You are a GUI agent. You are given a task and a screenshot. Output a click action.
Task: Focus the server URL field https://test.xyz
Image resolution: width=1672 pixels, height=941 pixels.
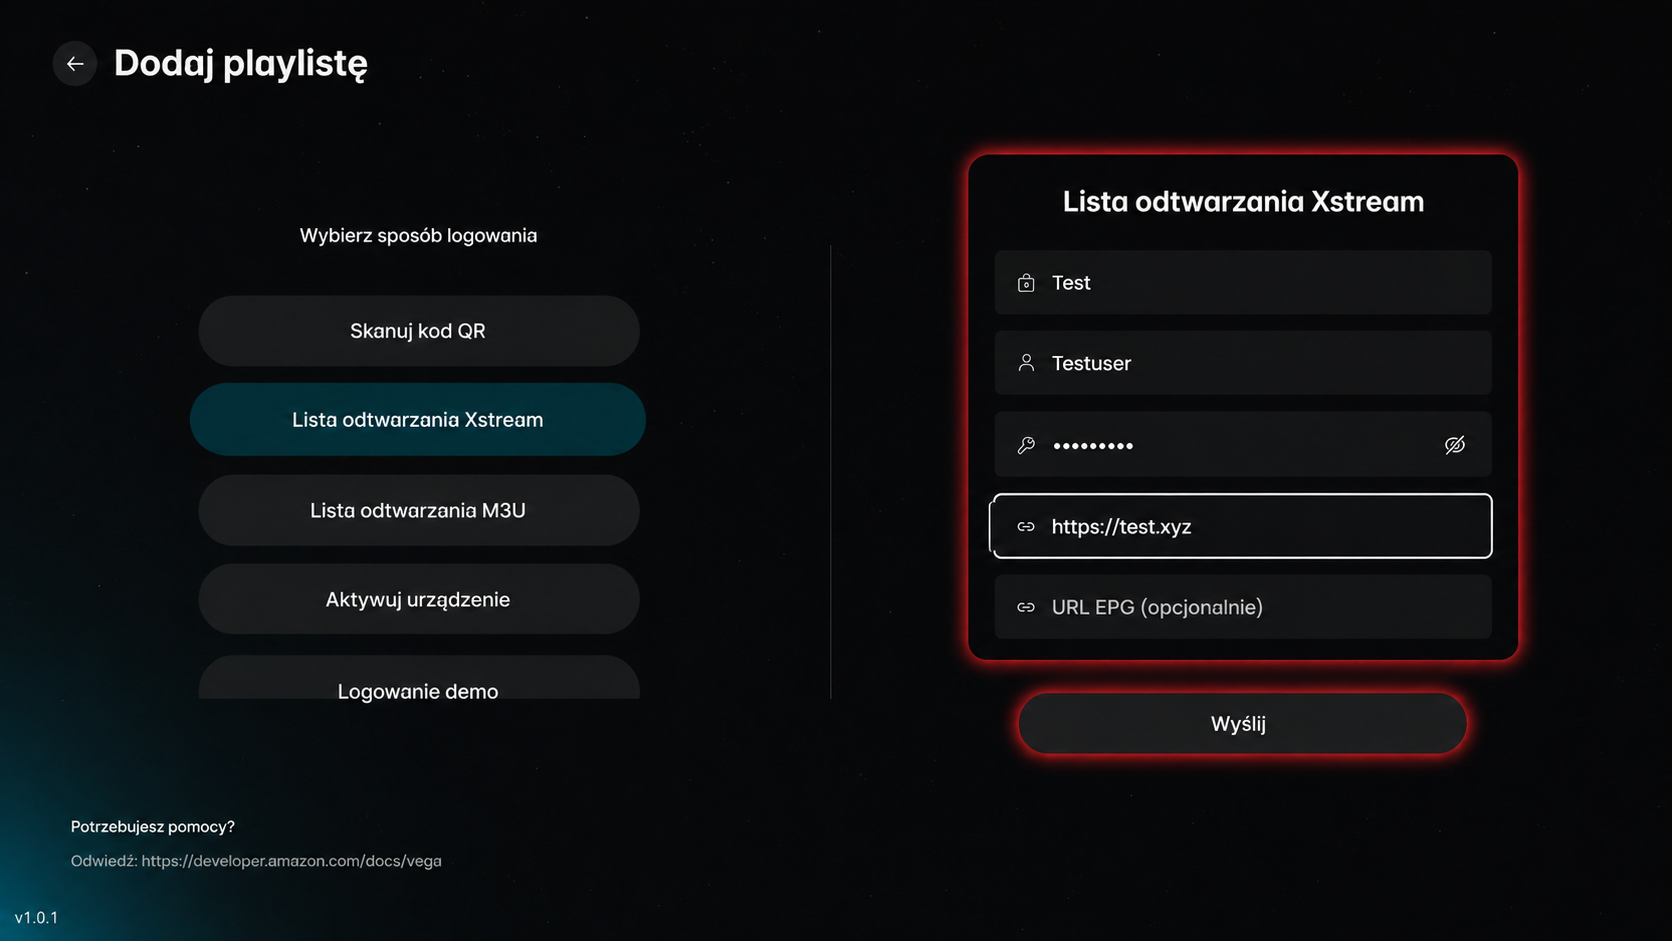click(1241, 526)
